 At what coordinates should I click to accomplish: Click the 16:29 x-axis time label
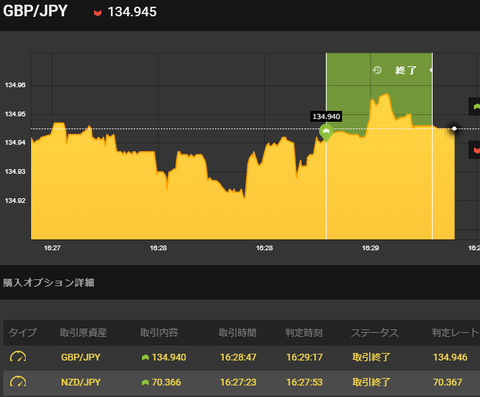(370, 248)
